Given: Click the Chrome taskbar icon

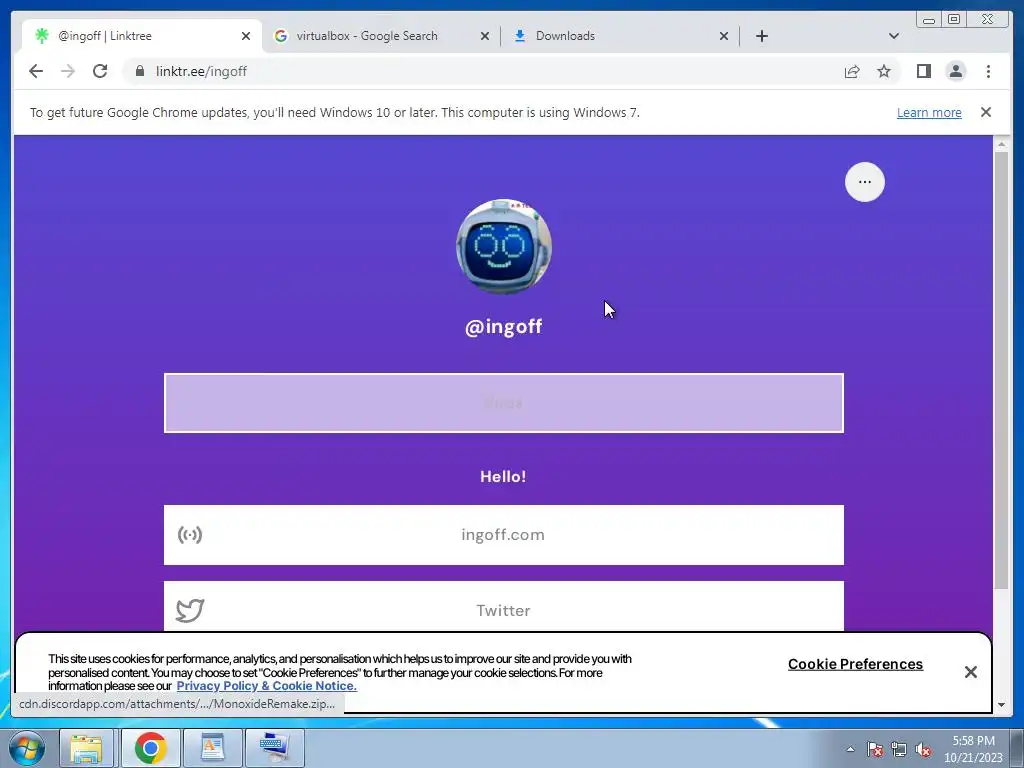Looking at the screenshot, I should point(150,748).
